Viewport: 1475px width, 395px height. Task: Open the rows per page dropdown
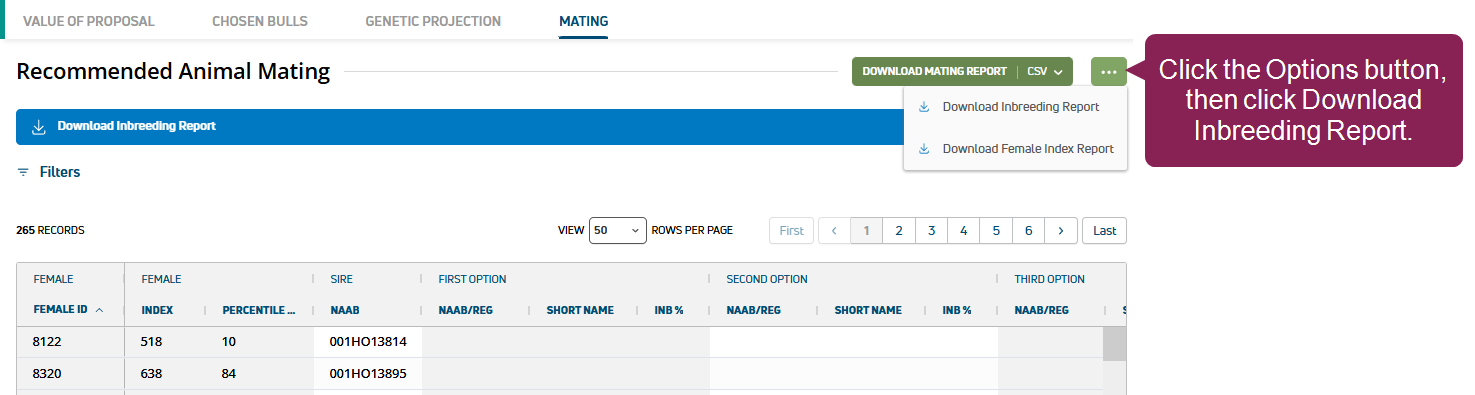[x=618, y=230]
